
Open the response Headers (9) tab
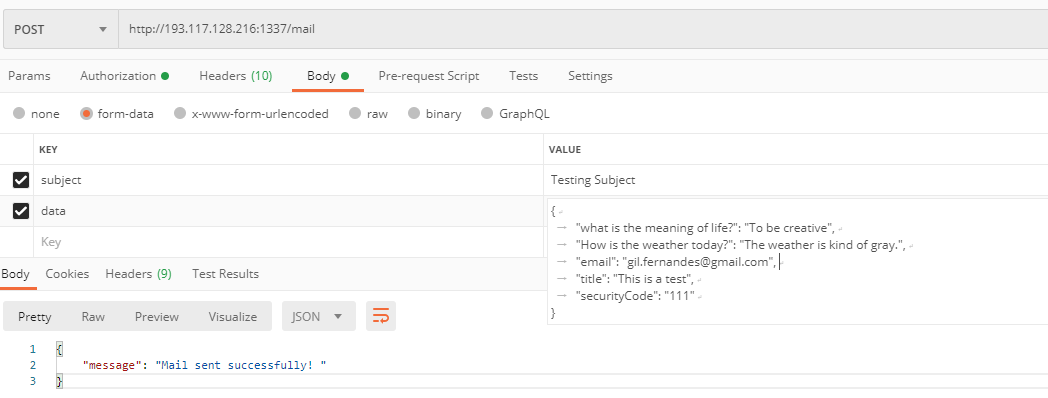coord(138,274)
